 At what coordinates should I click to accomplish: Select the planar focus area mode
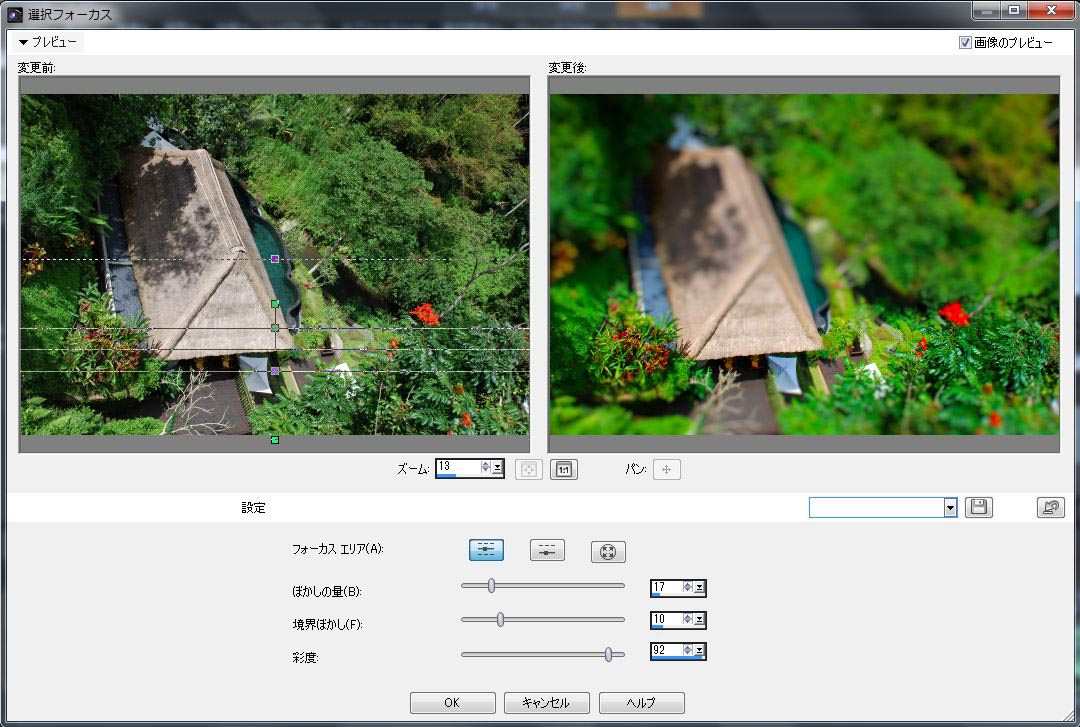pos(486,550)
